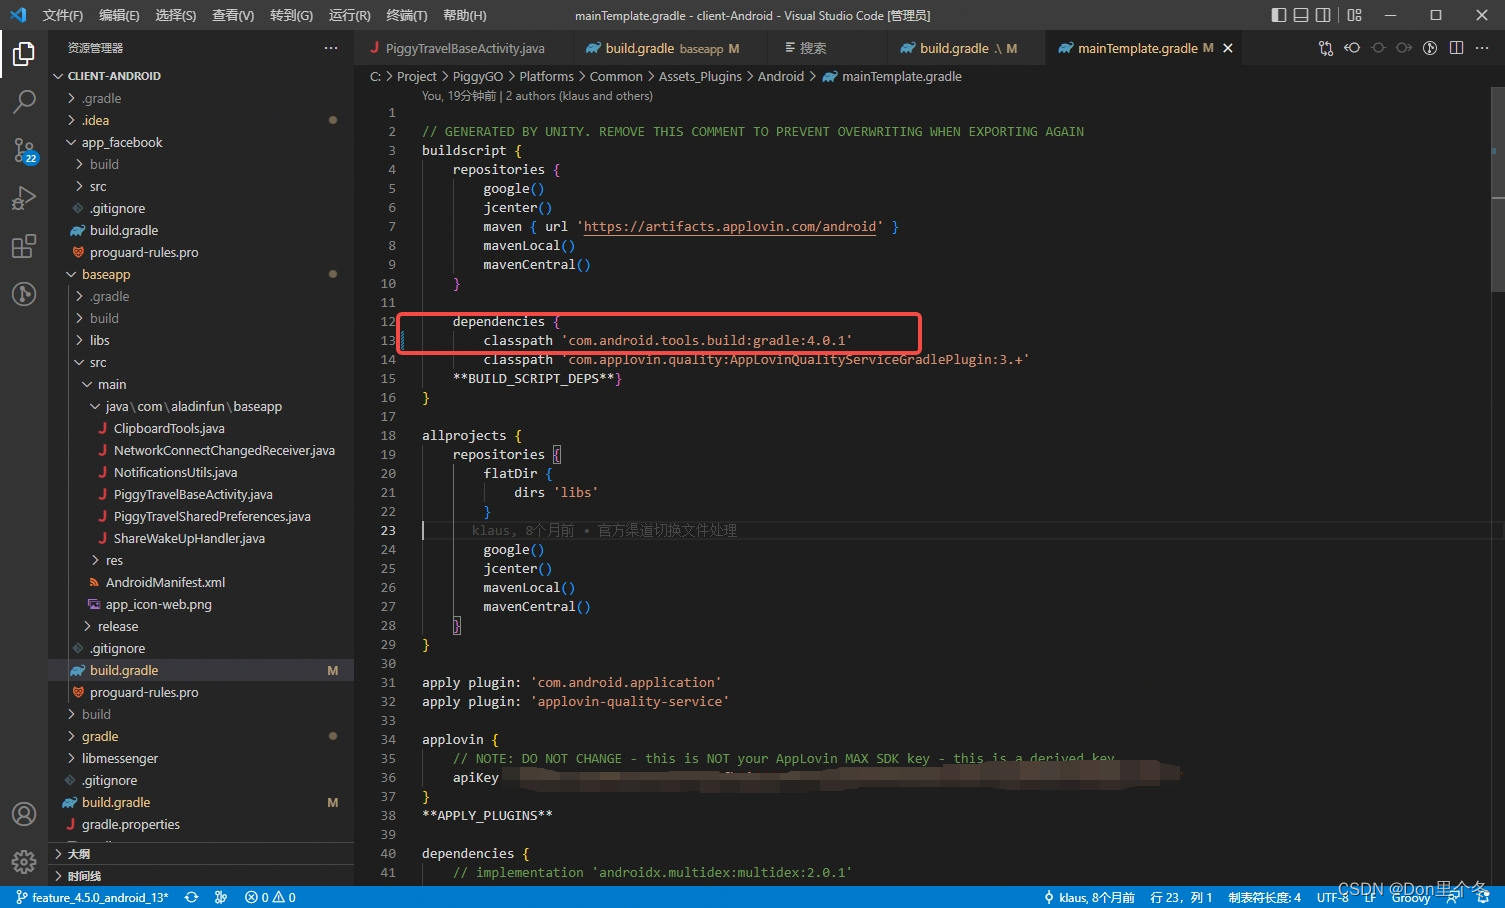Switch to PiggyTravelBaseActivity.java tab
This screenshot has width=1505, height=908.
click(464, 48)
